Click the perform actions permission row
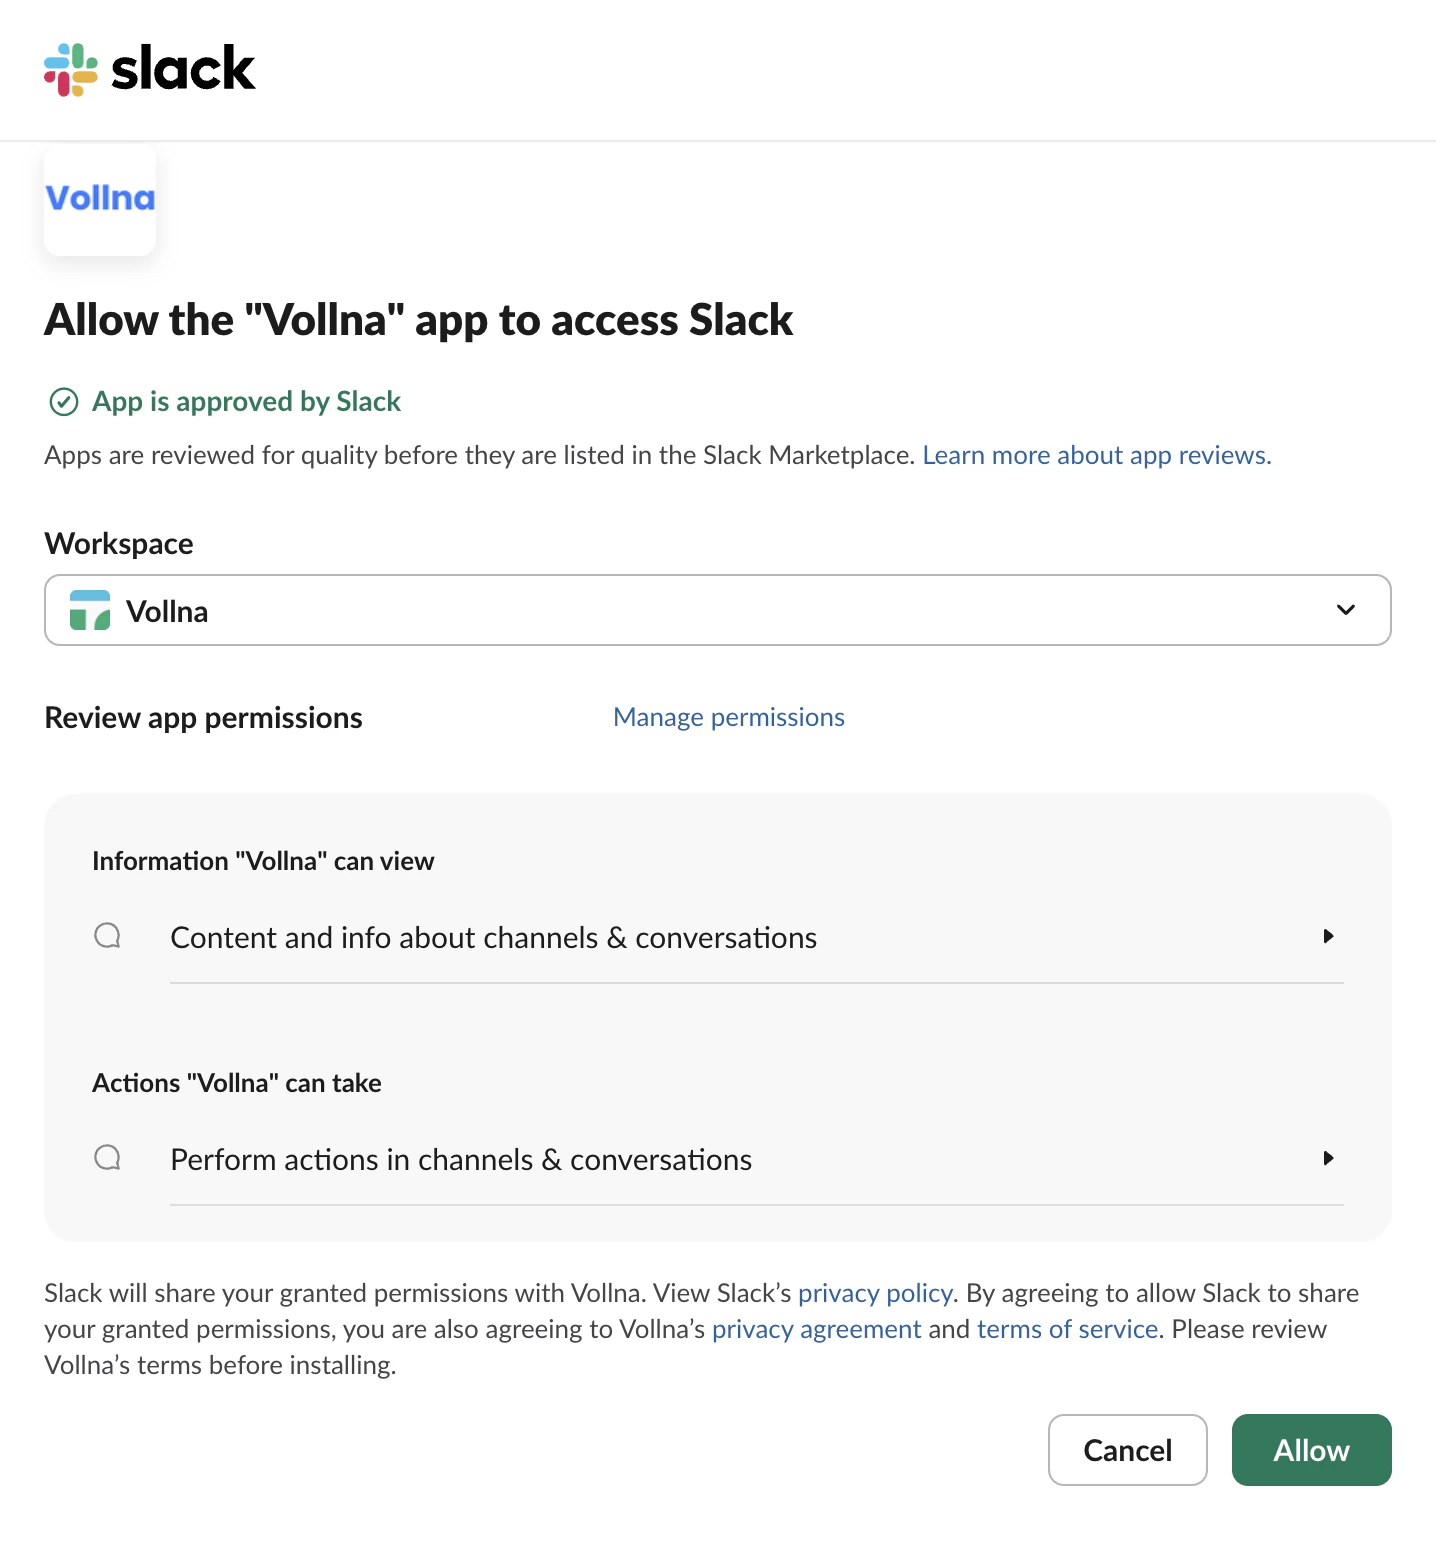 point(461,1158)
